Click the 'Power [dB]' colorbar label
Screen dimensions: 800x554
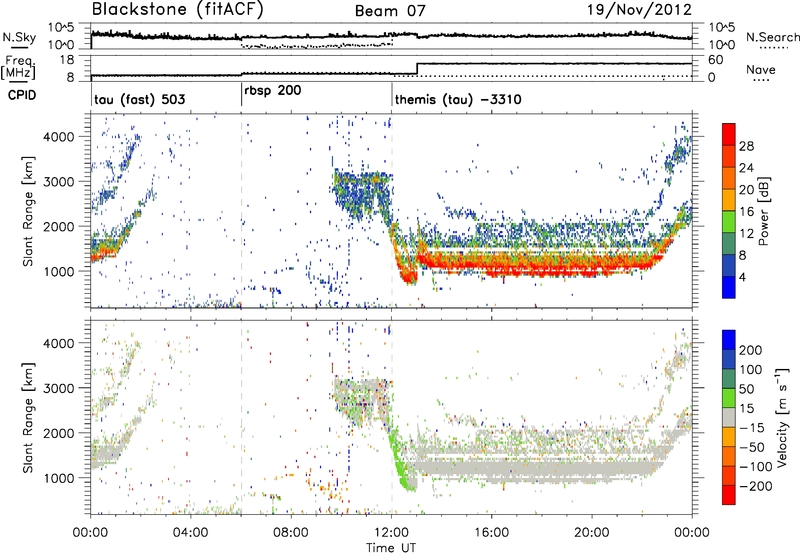763,211
